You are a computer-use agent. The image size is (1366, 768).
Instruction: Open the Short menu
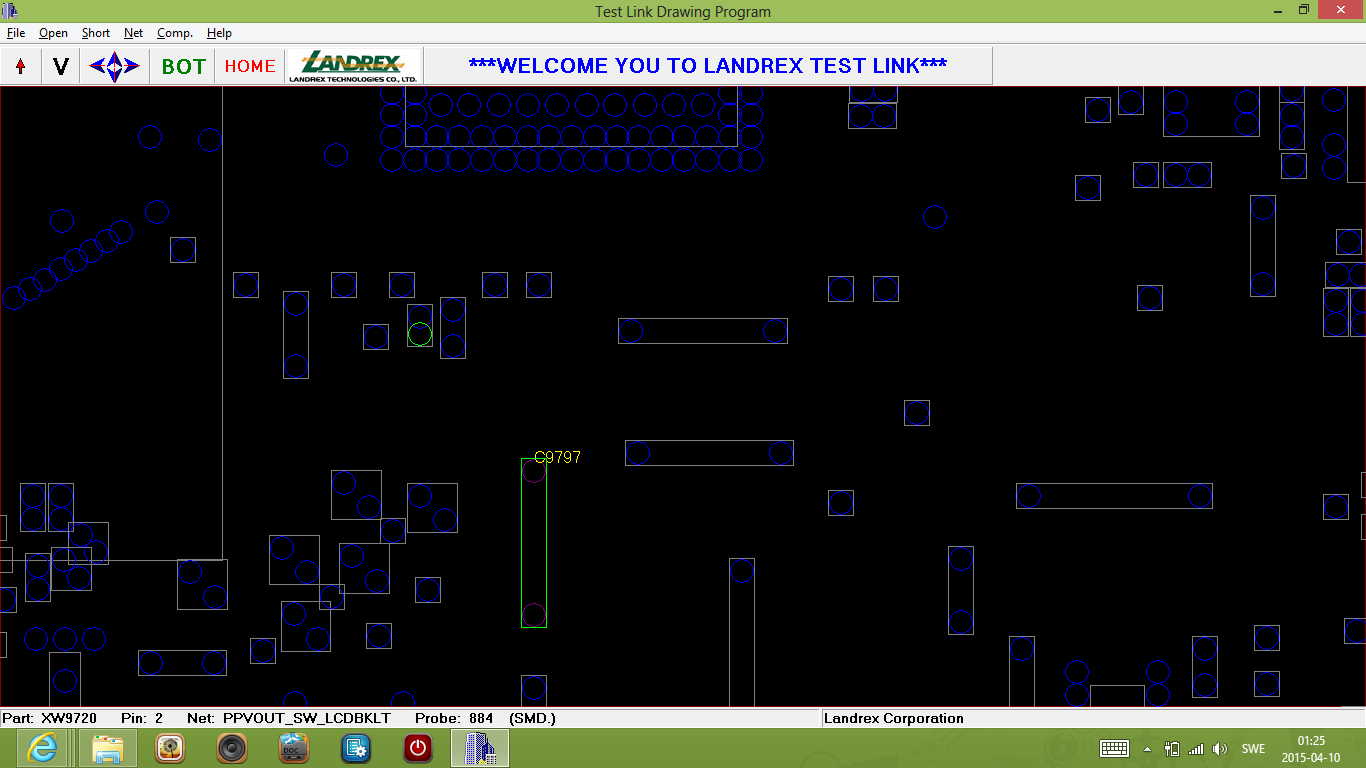pyautogui.click(x=96, y=33)
